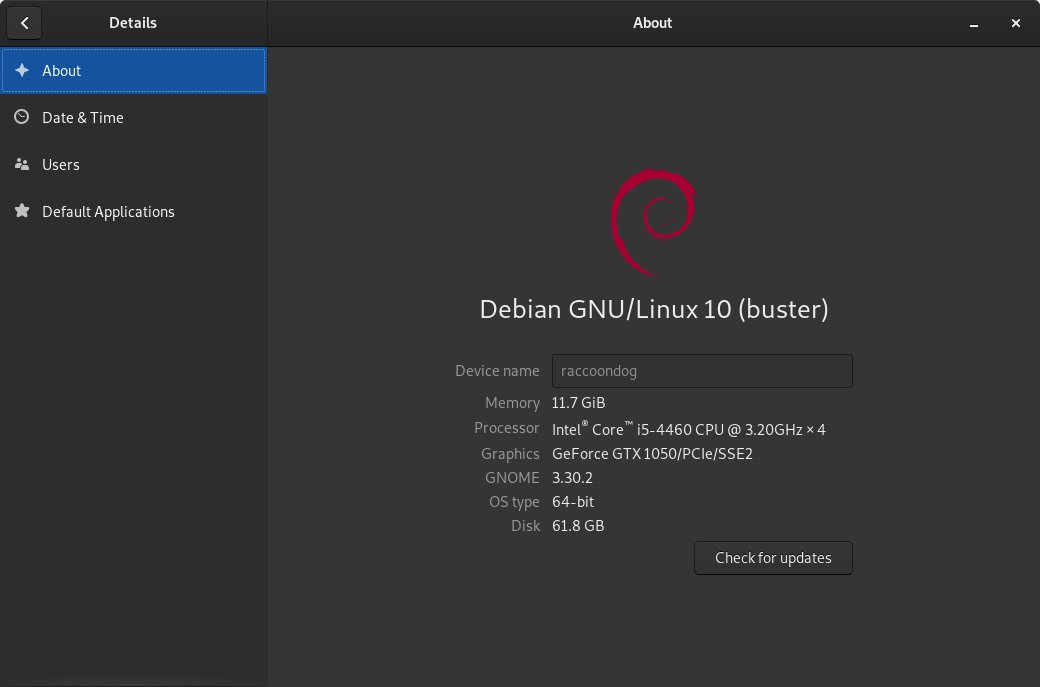Click the Users people icon in sidebar
Image resolution: width=1040 pixels, height=687 pixels.
click(21, 164)
